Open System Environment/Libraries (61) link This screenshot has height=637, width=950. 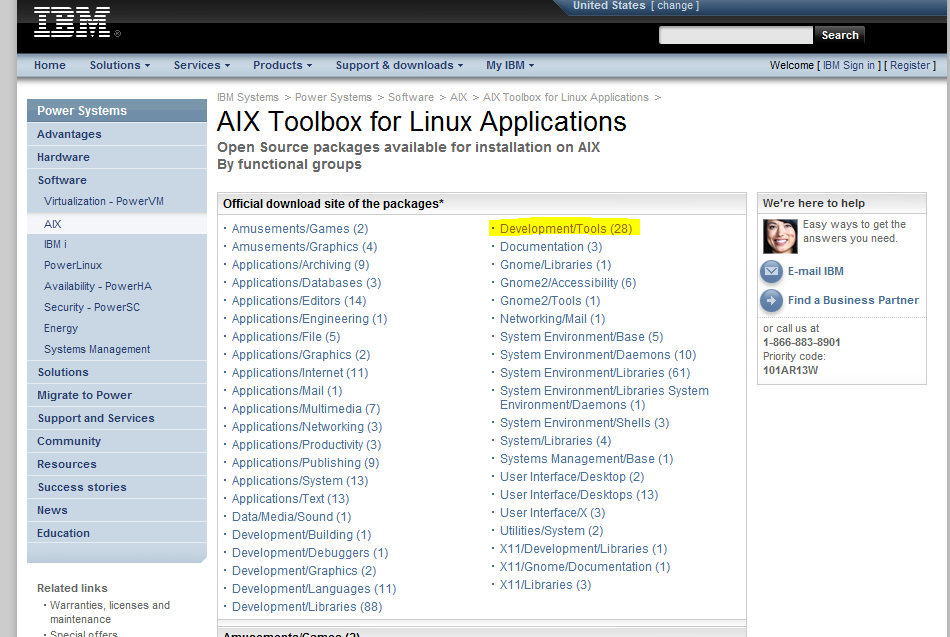coord(595,373)
